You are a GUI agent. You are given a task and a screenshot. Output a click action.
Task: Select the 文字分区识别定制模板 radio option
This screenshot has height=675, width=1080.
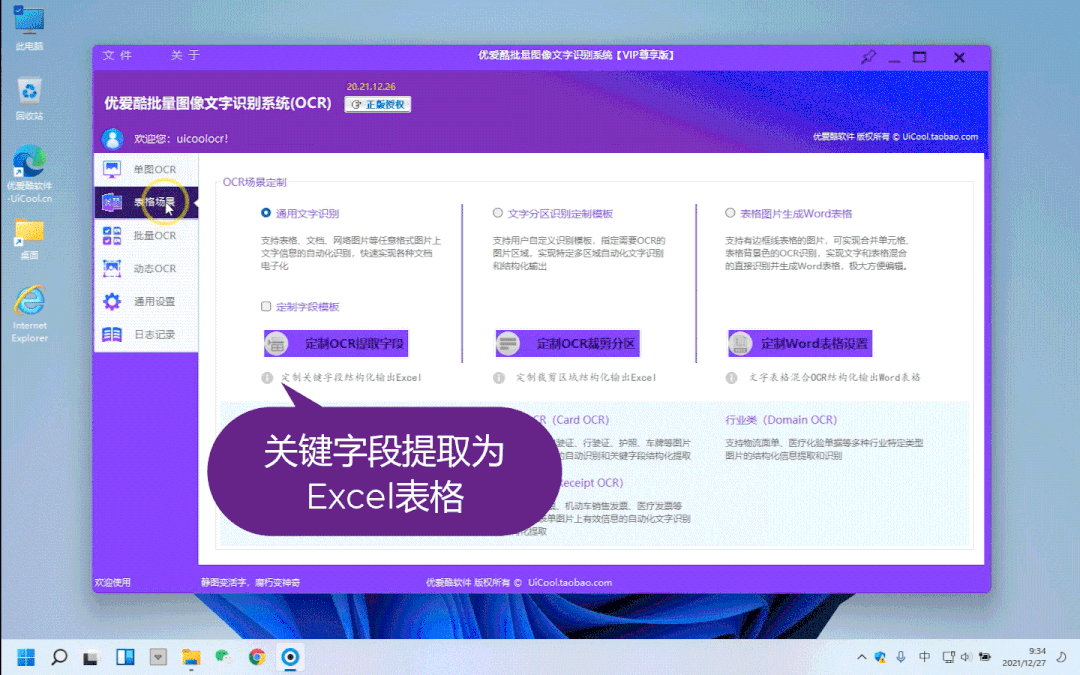498,214
